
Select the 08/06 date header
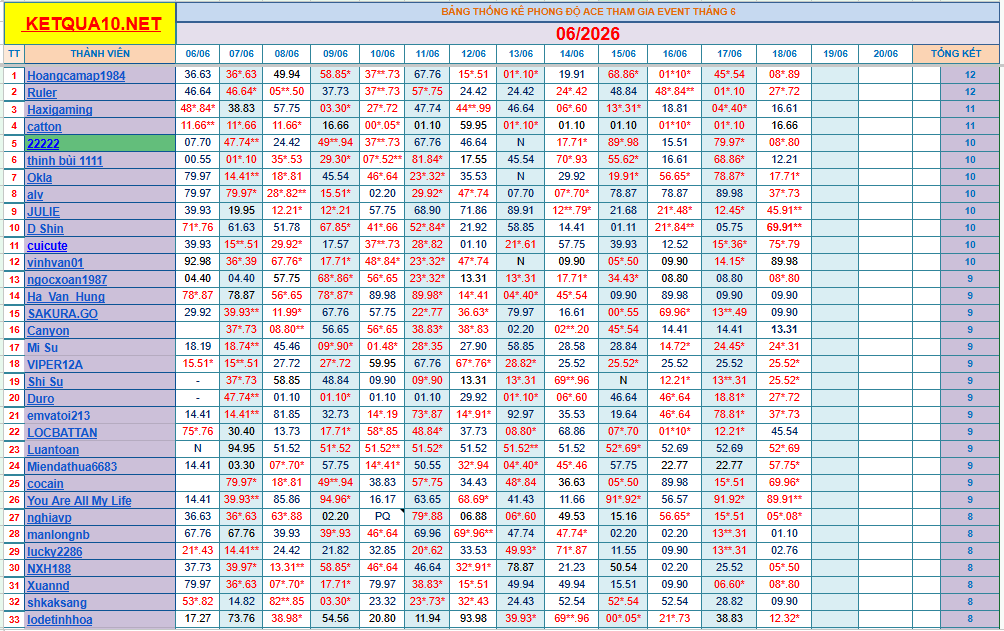tap(287, 54)
